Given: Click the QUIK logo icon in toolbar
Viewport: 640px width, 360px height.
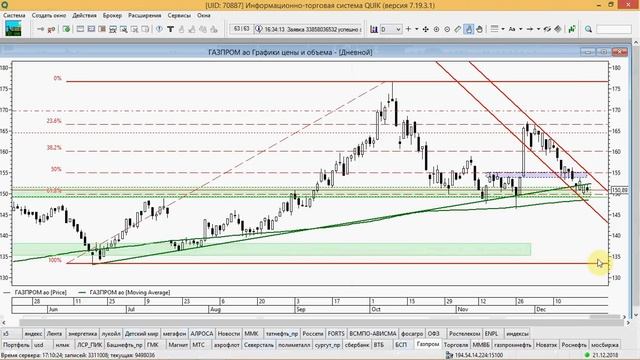Looking at the screenshot, I should point(13,29).
